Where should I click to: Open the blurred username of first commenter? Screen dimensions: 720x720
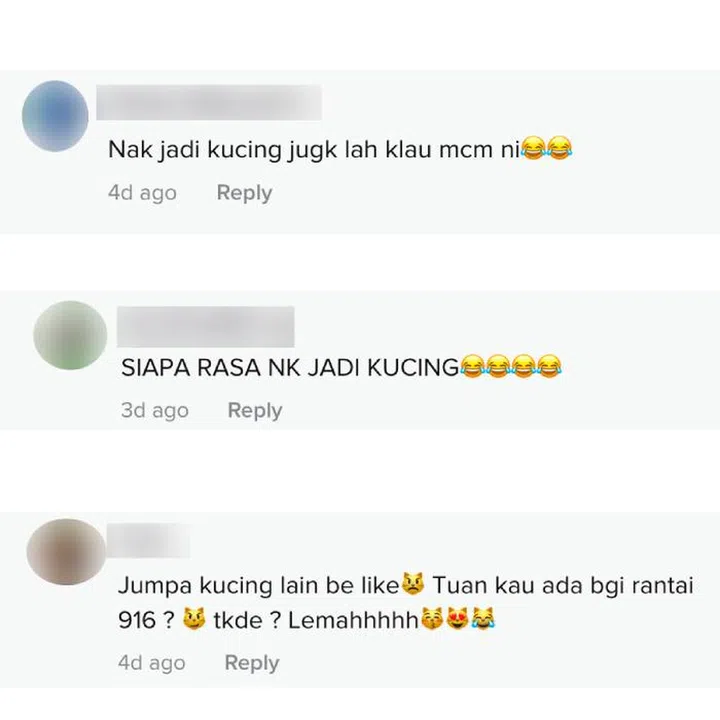[209, 102]
